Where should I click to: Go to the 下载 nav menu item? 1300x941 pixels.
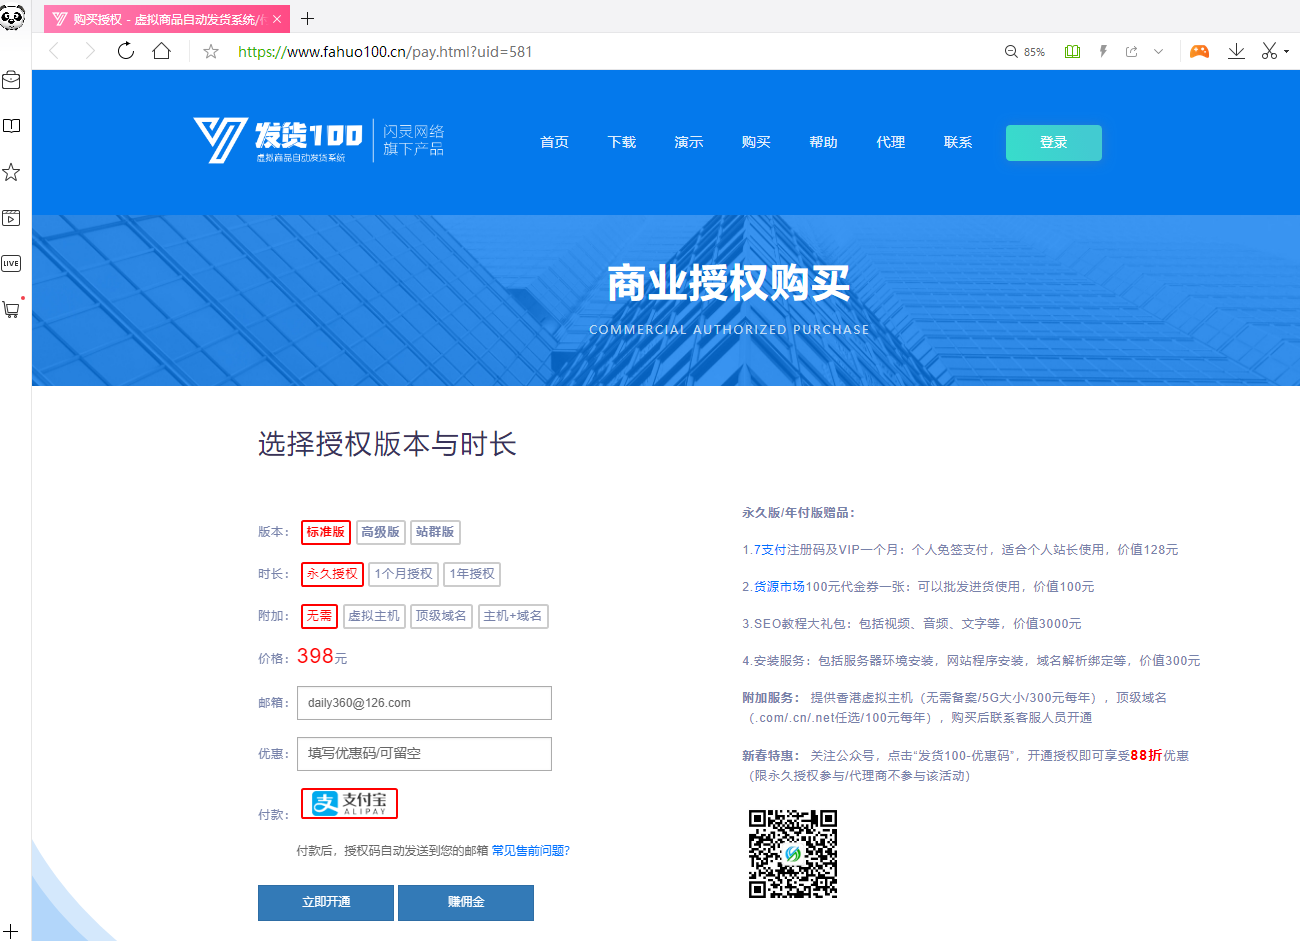(621, 142)
